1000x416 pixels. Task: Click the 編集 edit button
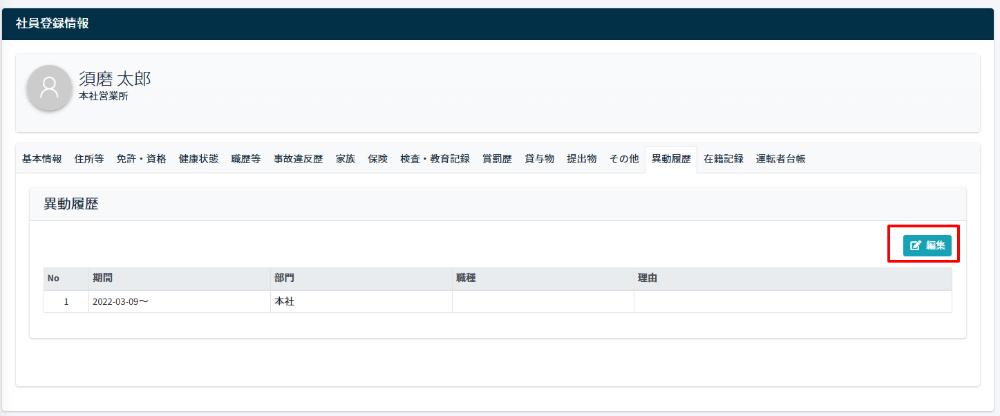point(927,245)
